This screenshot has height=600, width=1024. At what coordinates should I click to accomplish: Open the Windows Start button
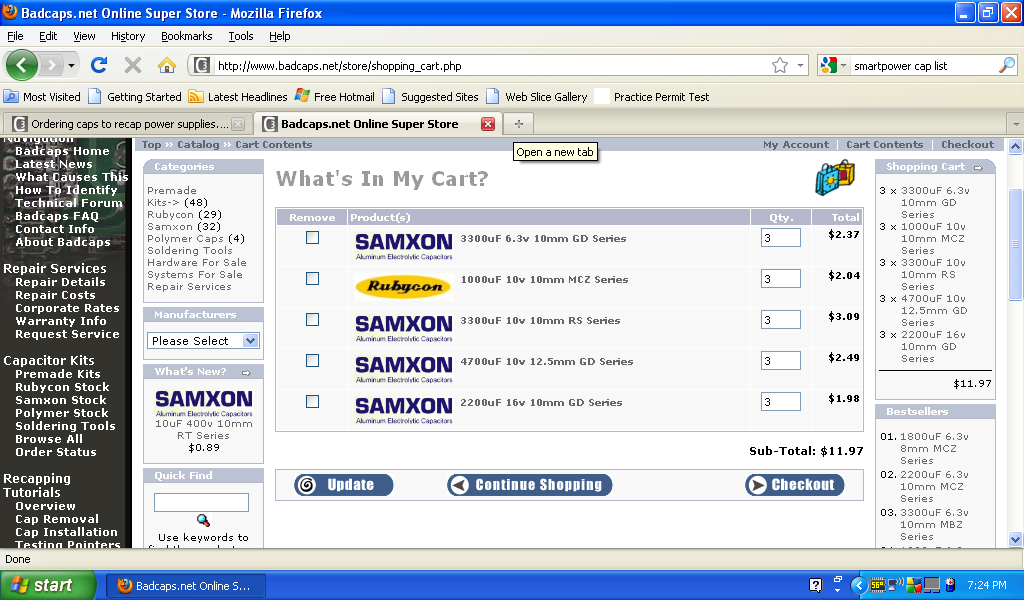tap(47, 585)
